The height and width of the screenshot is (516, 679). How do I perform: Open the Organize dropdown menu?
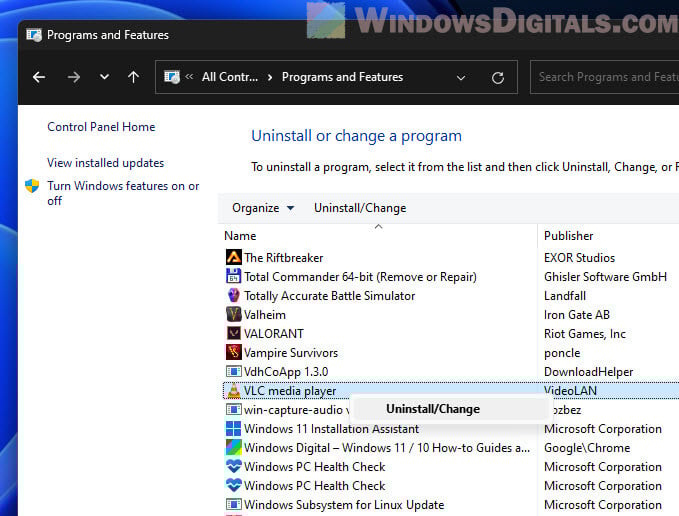coord(263,208)
